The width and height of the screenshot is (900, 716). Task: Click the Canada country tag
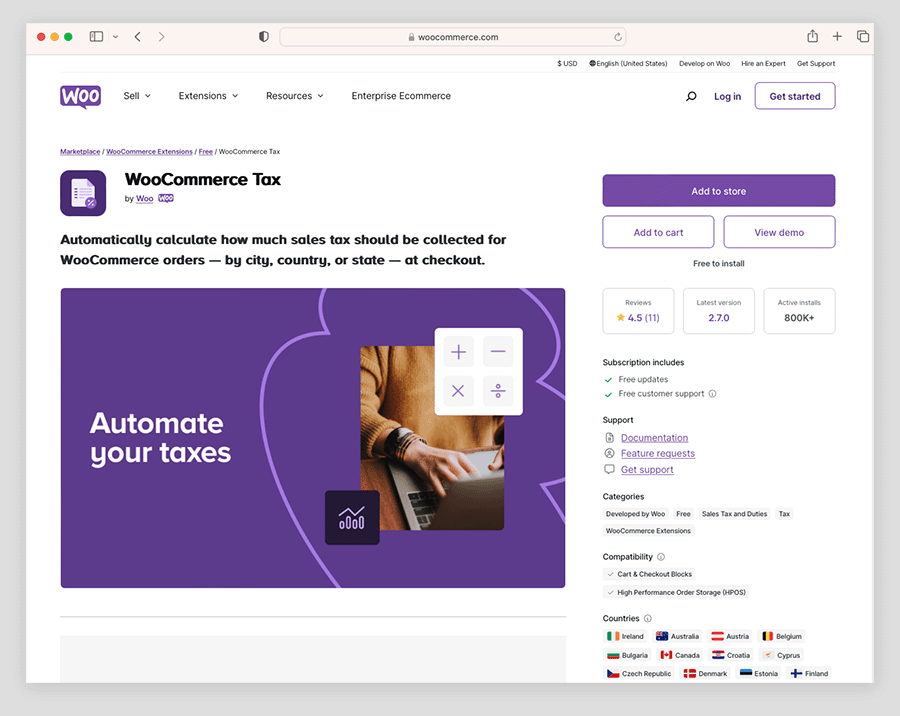pos(680,655)
